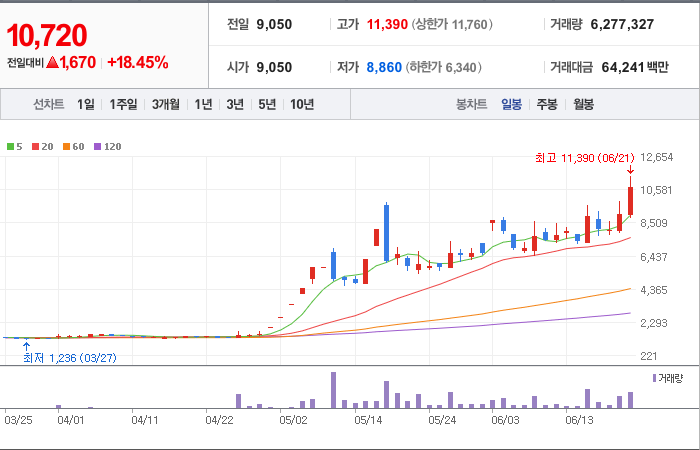Viewport: 700px width, 450px height.
Task: Click the 최저 1,236 (03/27) label
Action: coord(70,358)
